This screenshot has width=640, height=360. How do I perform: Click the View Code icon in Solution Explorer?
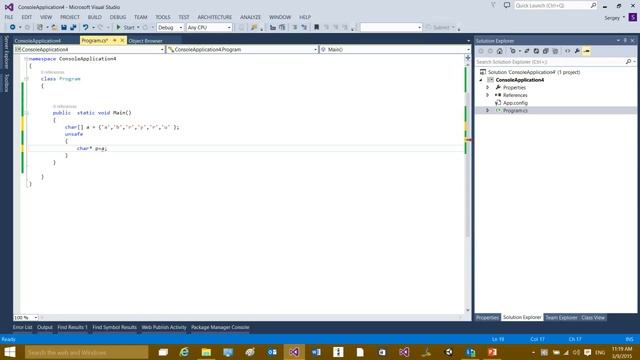pyautogui.click(x=567, y=51)
